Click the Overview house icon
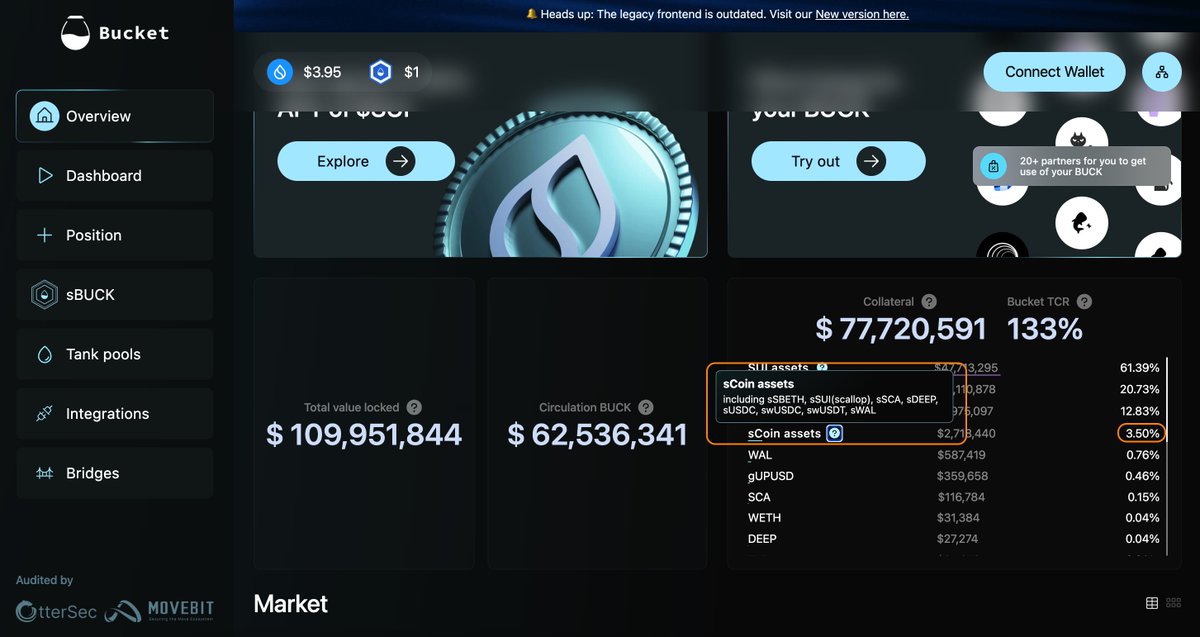This screenshot has width=1200, height=637. 44,116
